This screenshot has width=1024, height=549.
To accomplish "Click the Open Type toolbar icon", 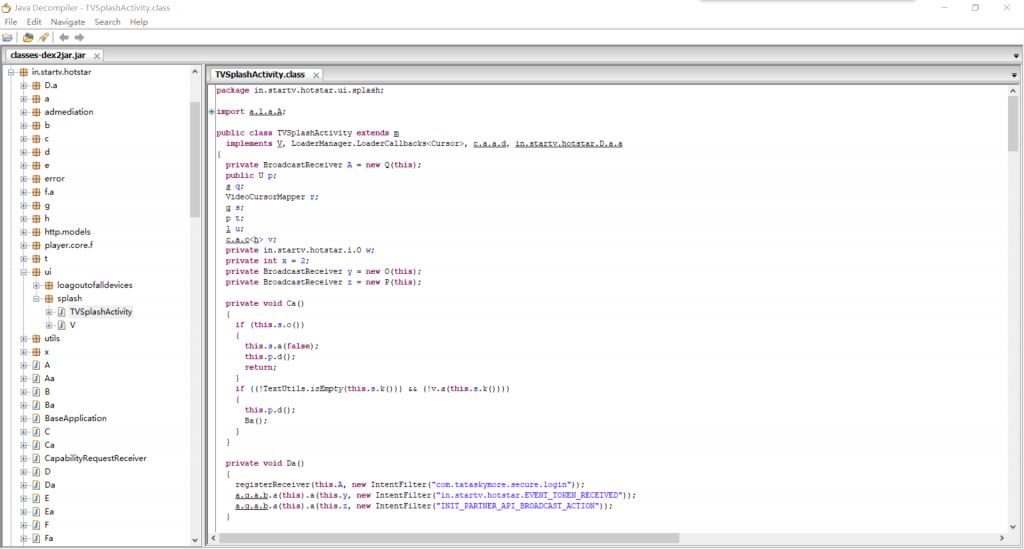I will tap(28, 38).
